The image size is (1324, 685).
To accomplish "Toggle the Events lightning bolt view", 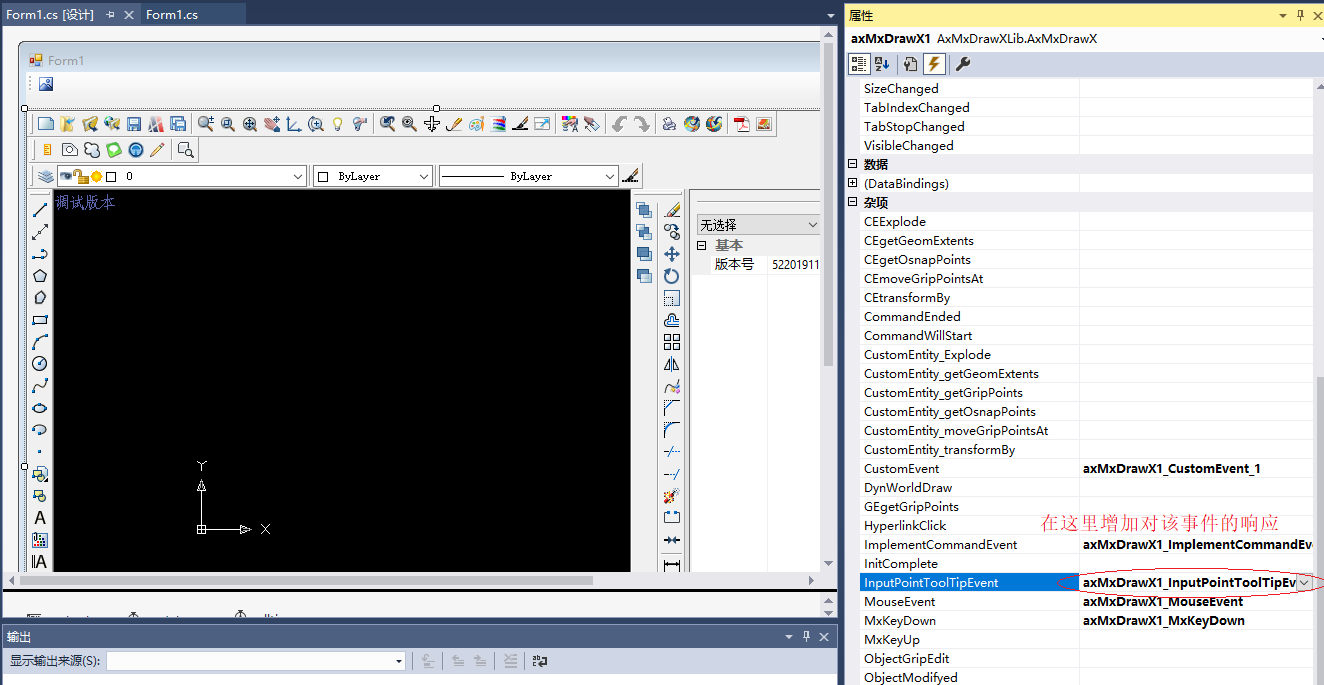I will point(933,64).
